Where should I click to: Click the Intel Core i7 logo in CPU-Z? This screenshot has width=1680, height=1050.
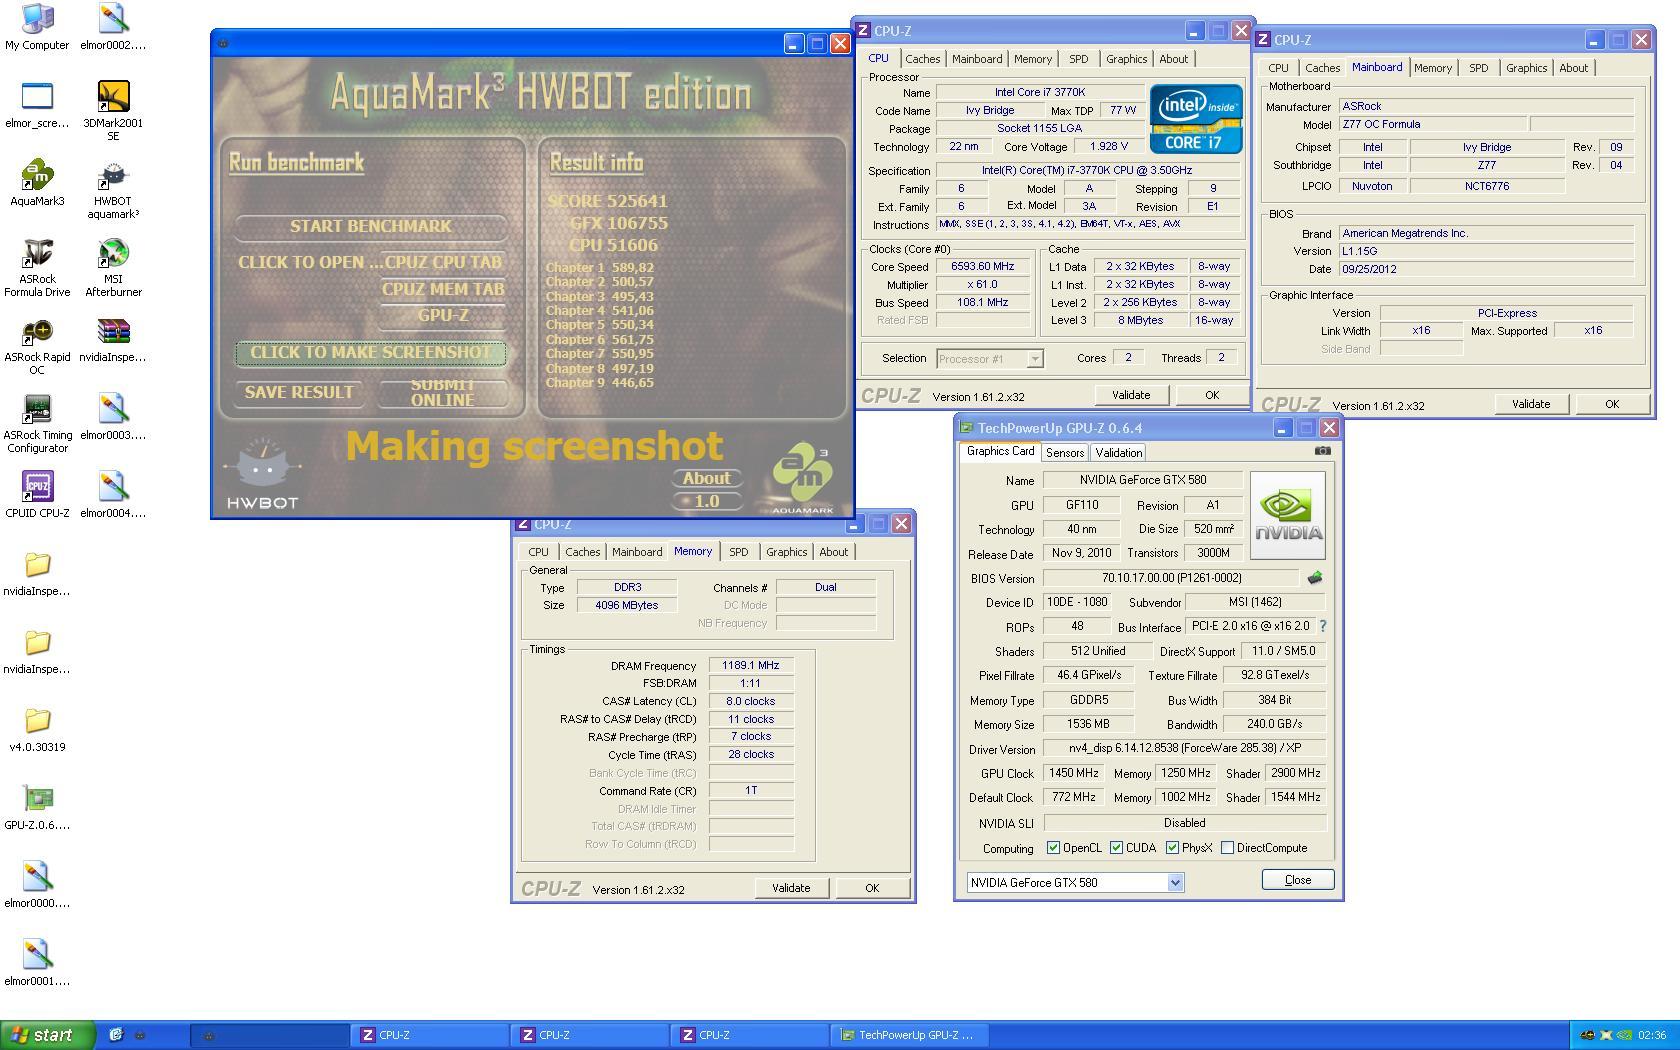point(1196,118)
